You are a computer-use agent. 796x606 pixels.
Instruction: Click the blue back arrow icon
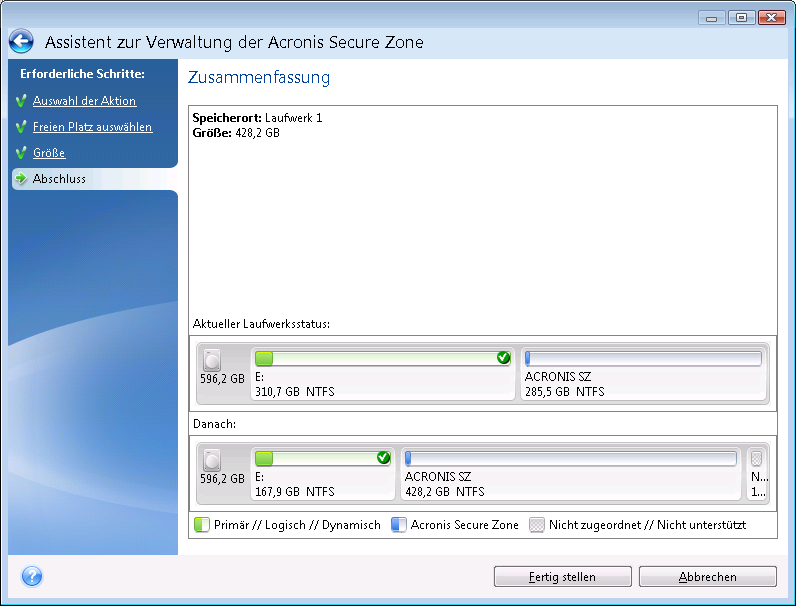click(22, 42)
